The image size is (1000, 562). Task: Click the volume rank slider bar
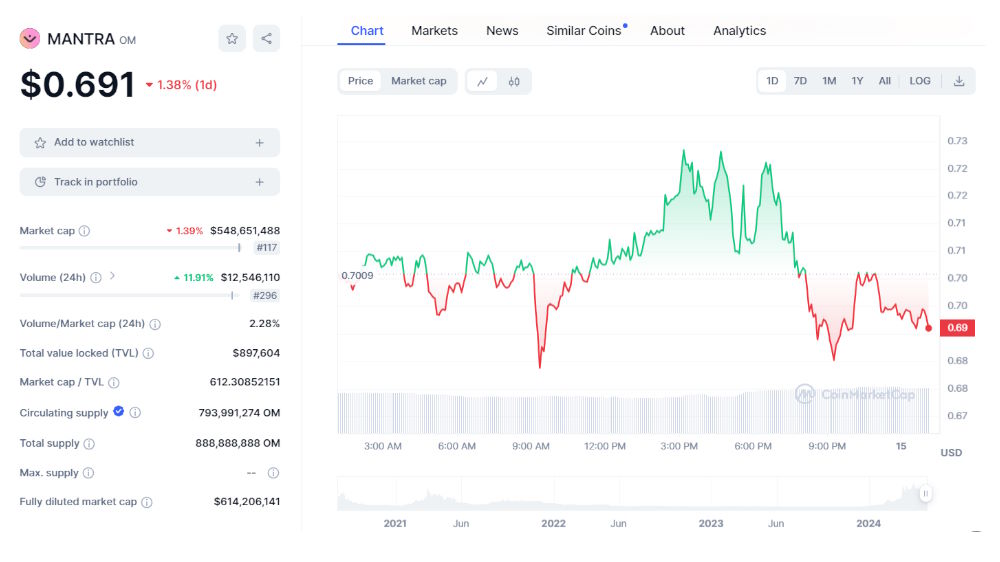coord(128,295)
